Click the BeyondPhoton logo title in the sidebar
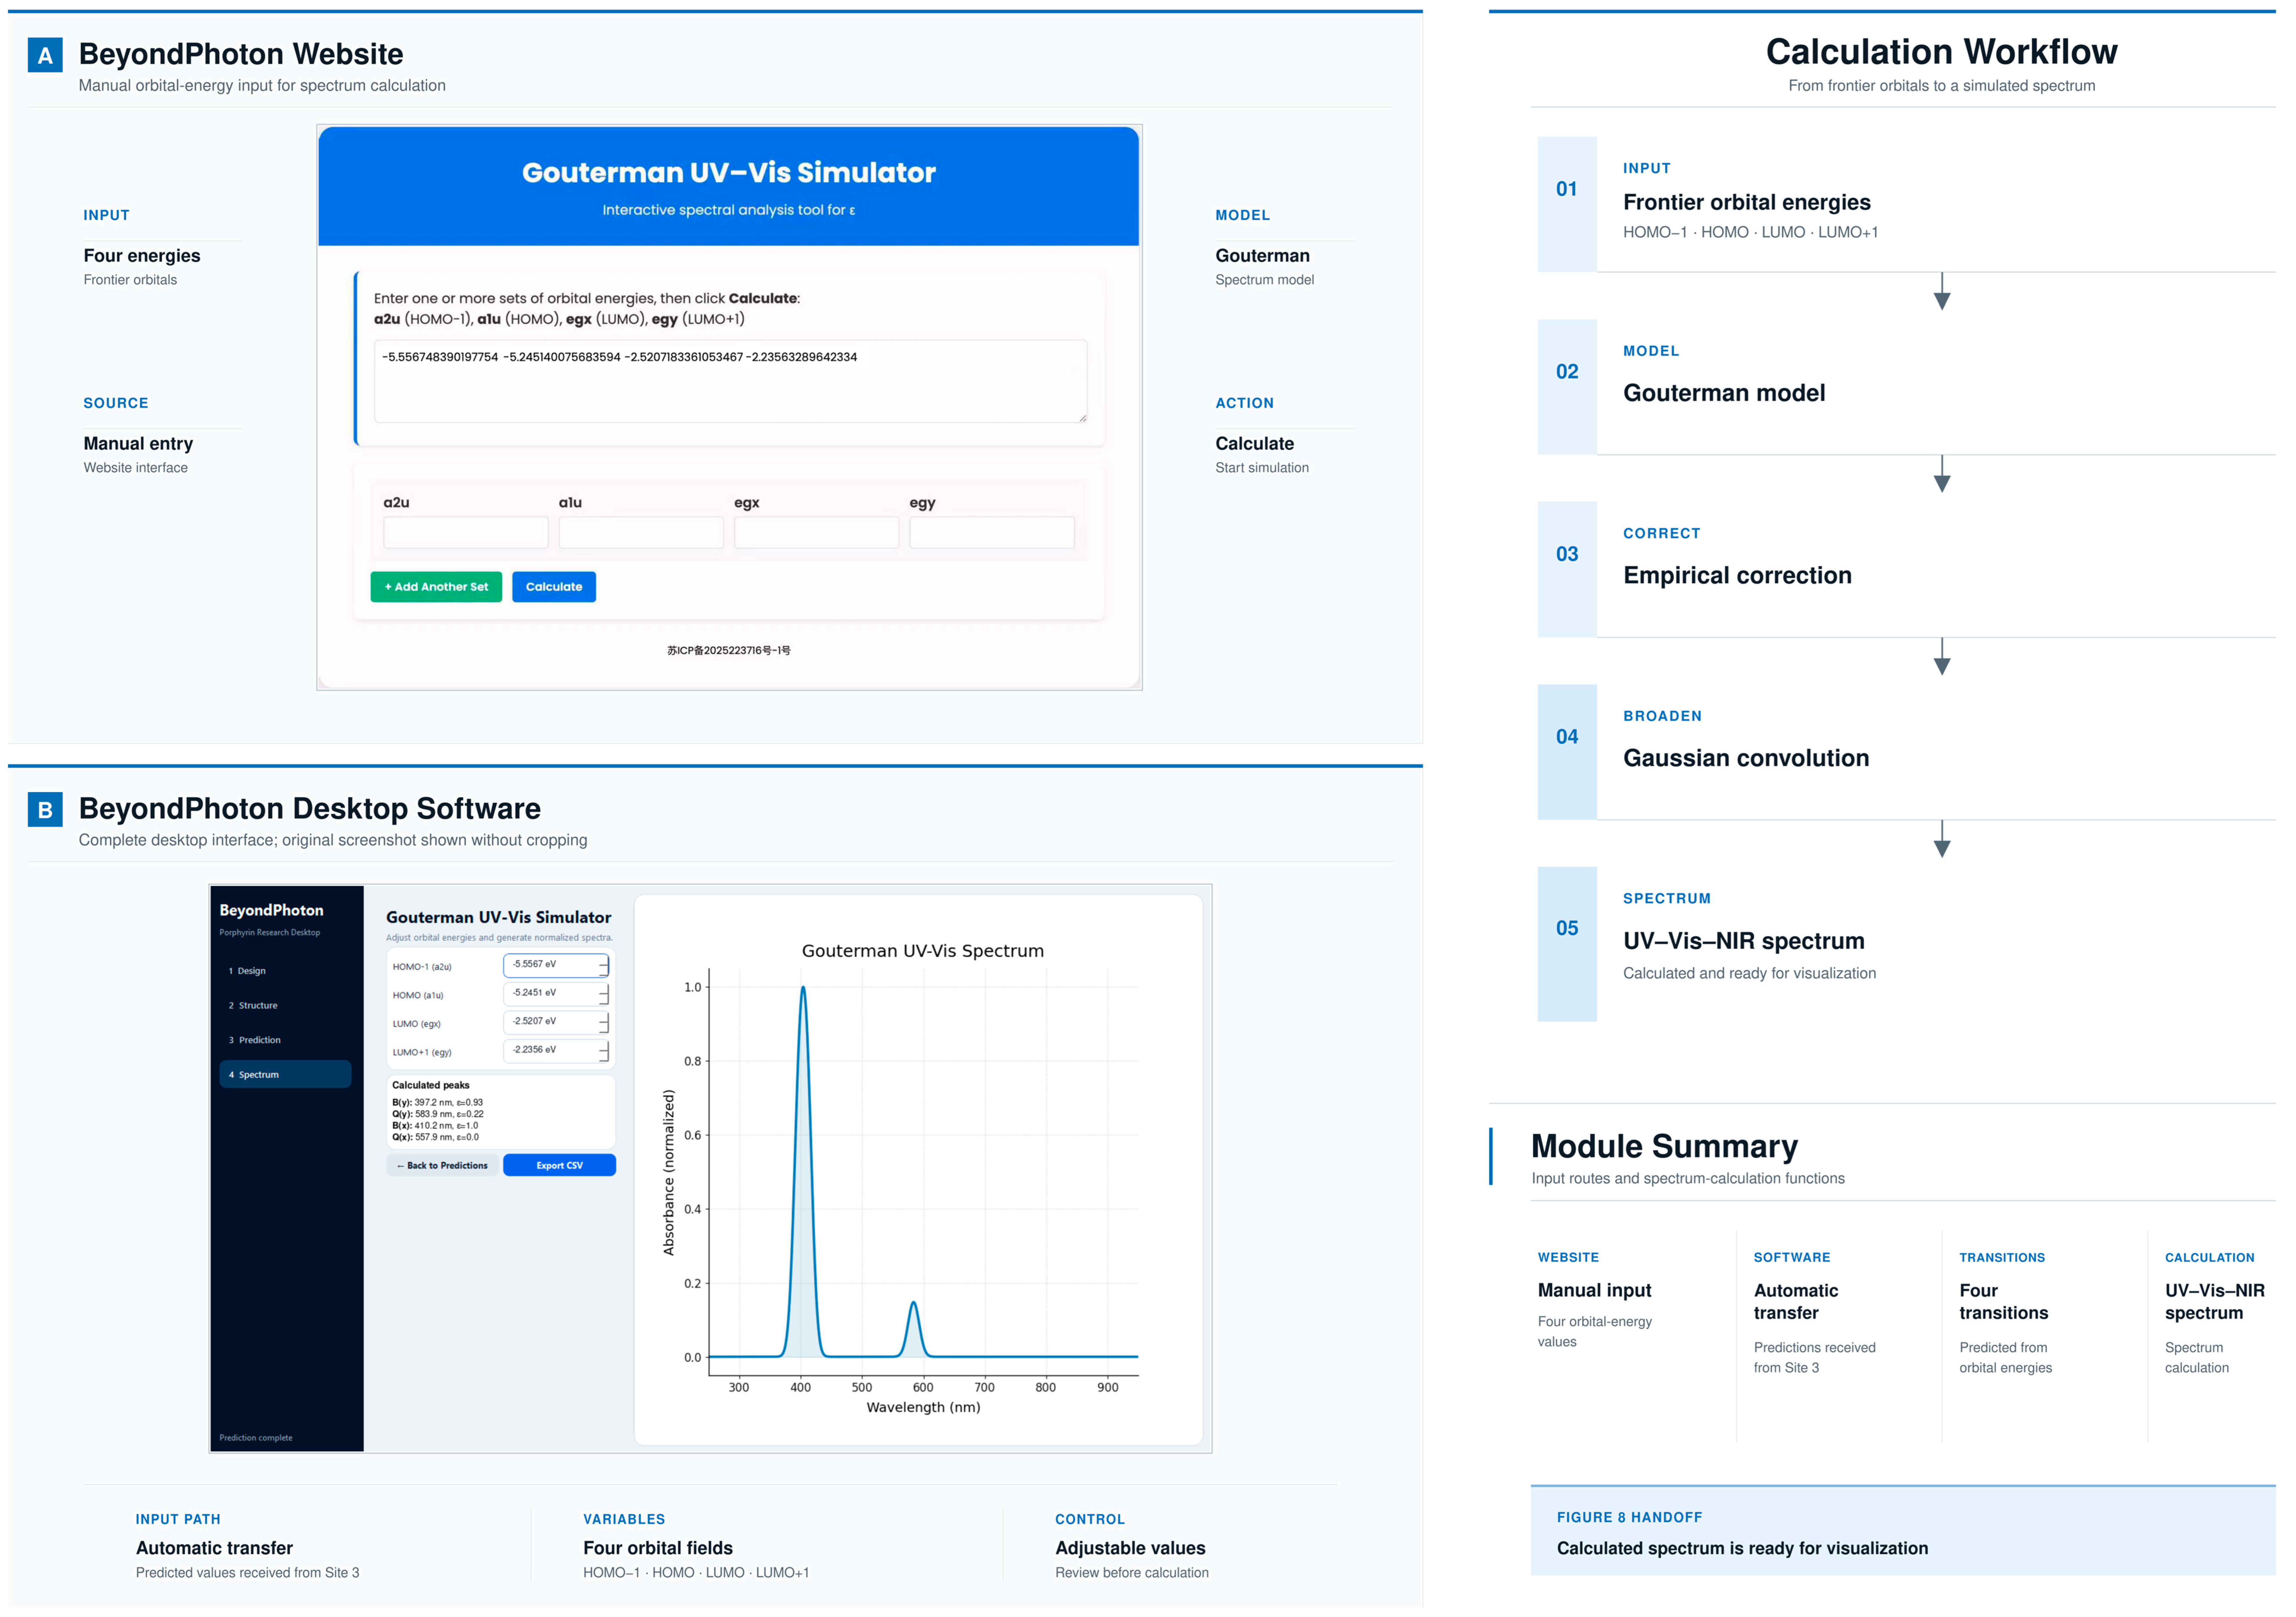The width and height of the screenshot is (2296, 1617). tap(272, 911)
